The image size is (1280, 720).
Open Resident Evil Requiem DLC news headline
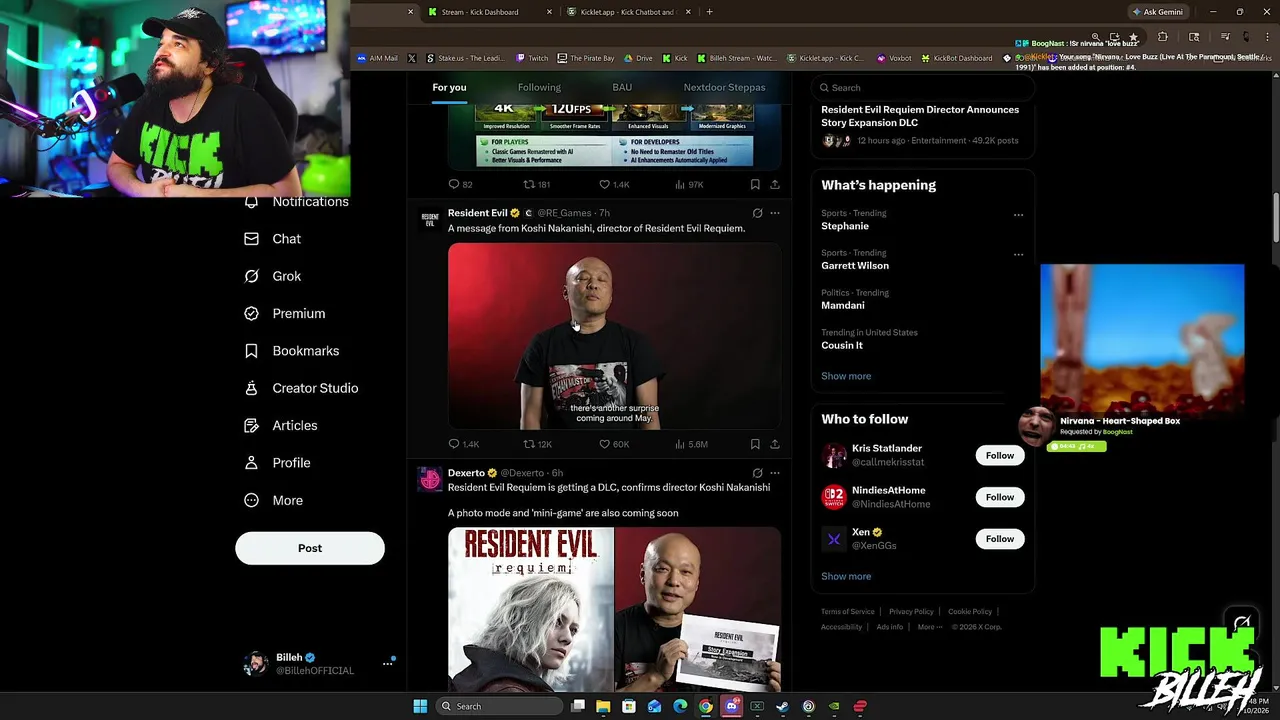click(920, 116)
